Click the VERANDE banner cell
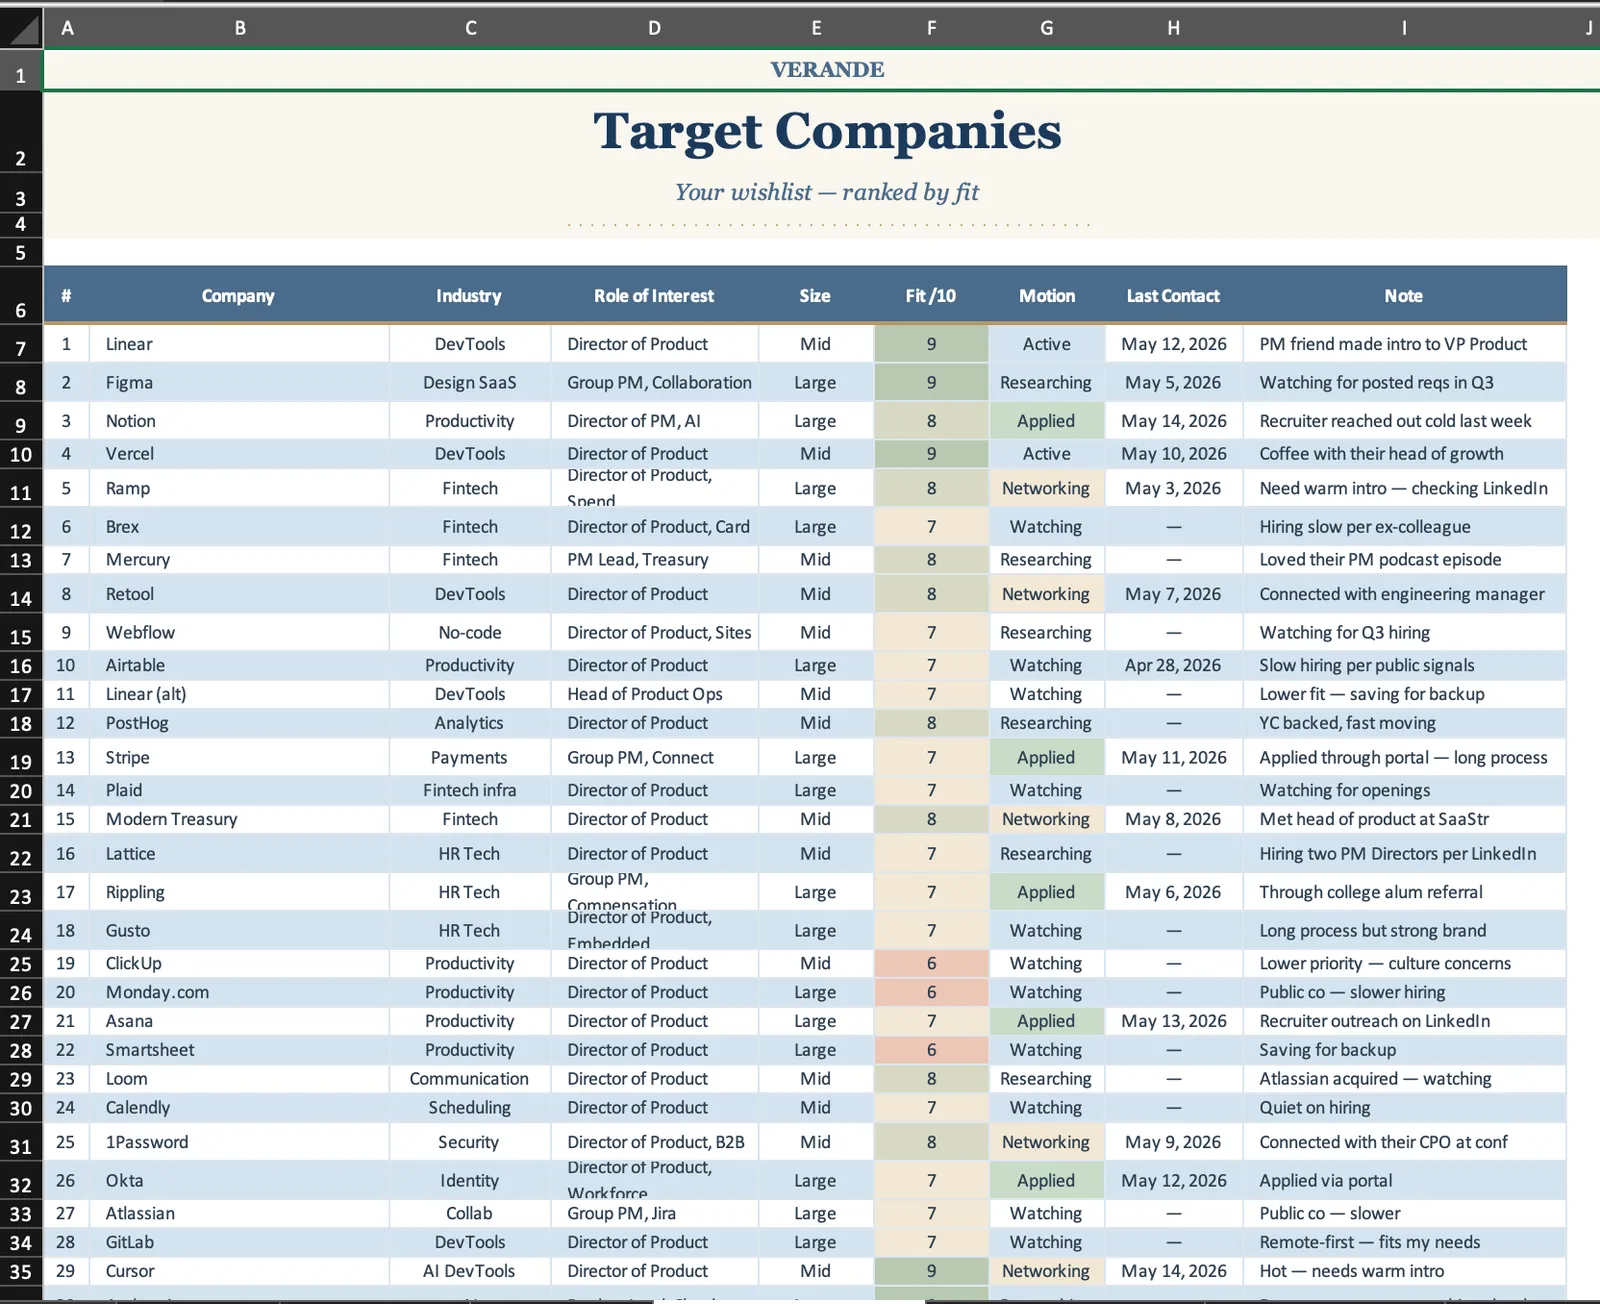 tap(827, 70)
